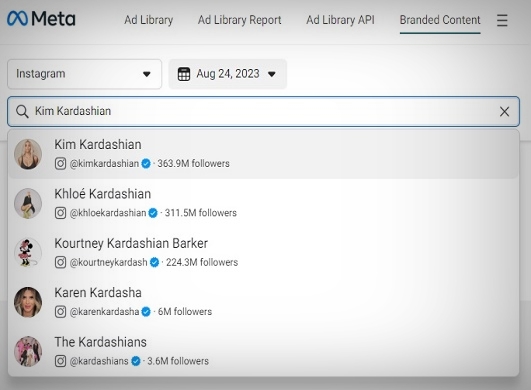Click the arrow next to the date

272,74
